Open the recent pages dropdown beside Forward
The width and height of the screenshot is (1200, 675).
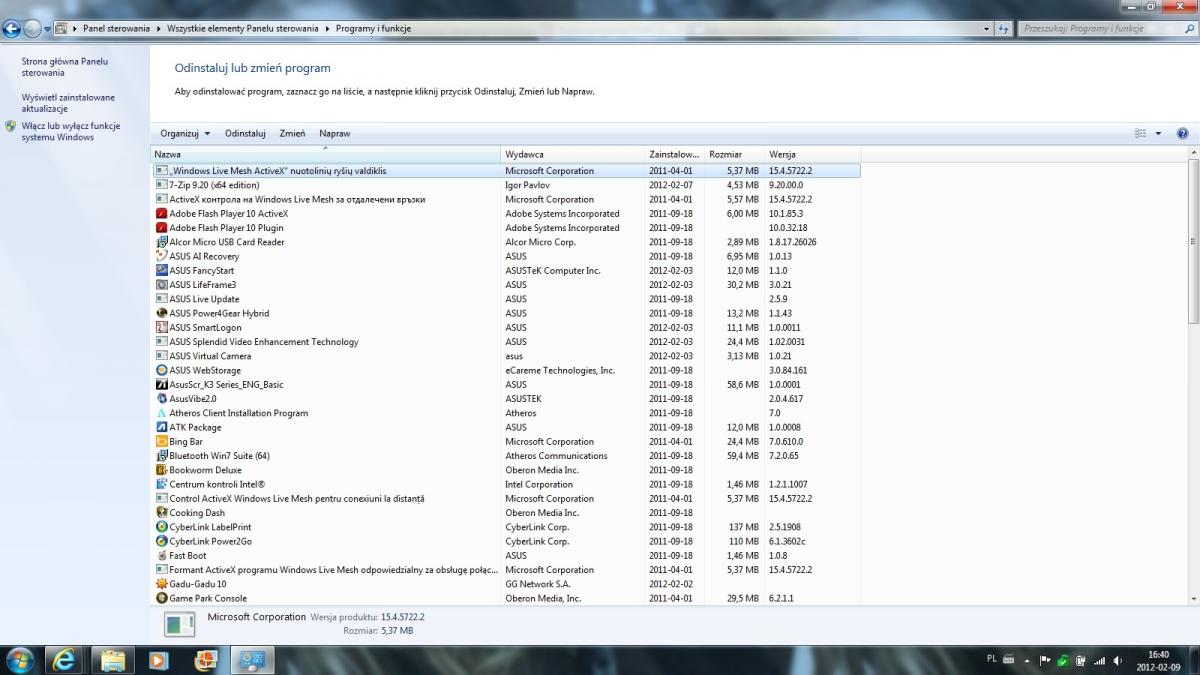coord(47,29)
